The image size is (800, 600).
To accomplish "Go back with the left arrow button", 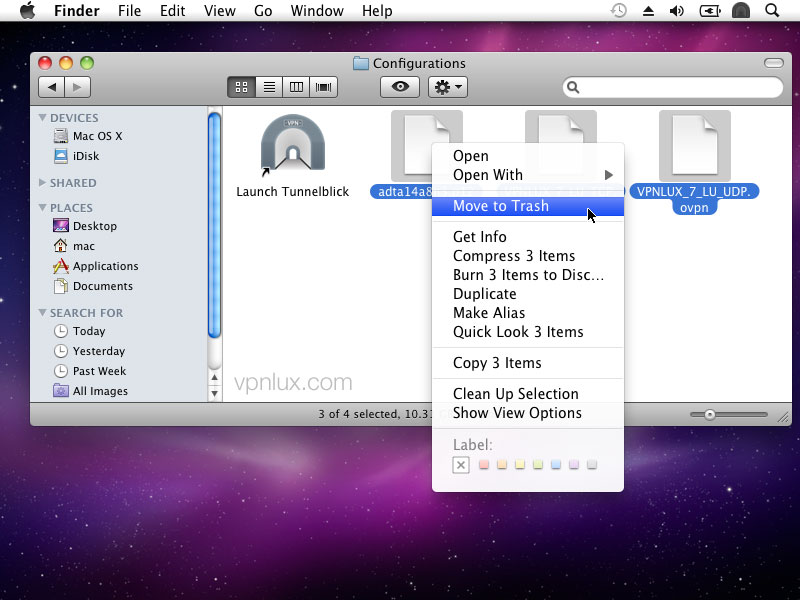I will (x=52, y=87).
